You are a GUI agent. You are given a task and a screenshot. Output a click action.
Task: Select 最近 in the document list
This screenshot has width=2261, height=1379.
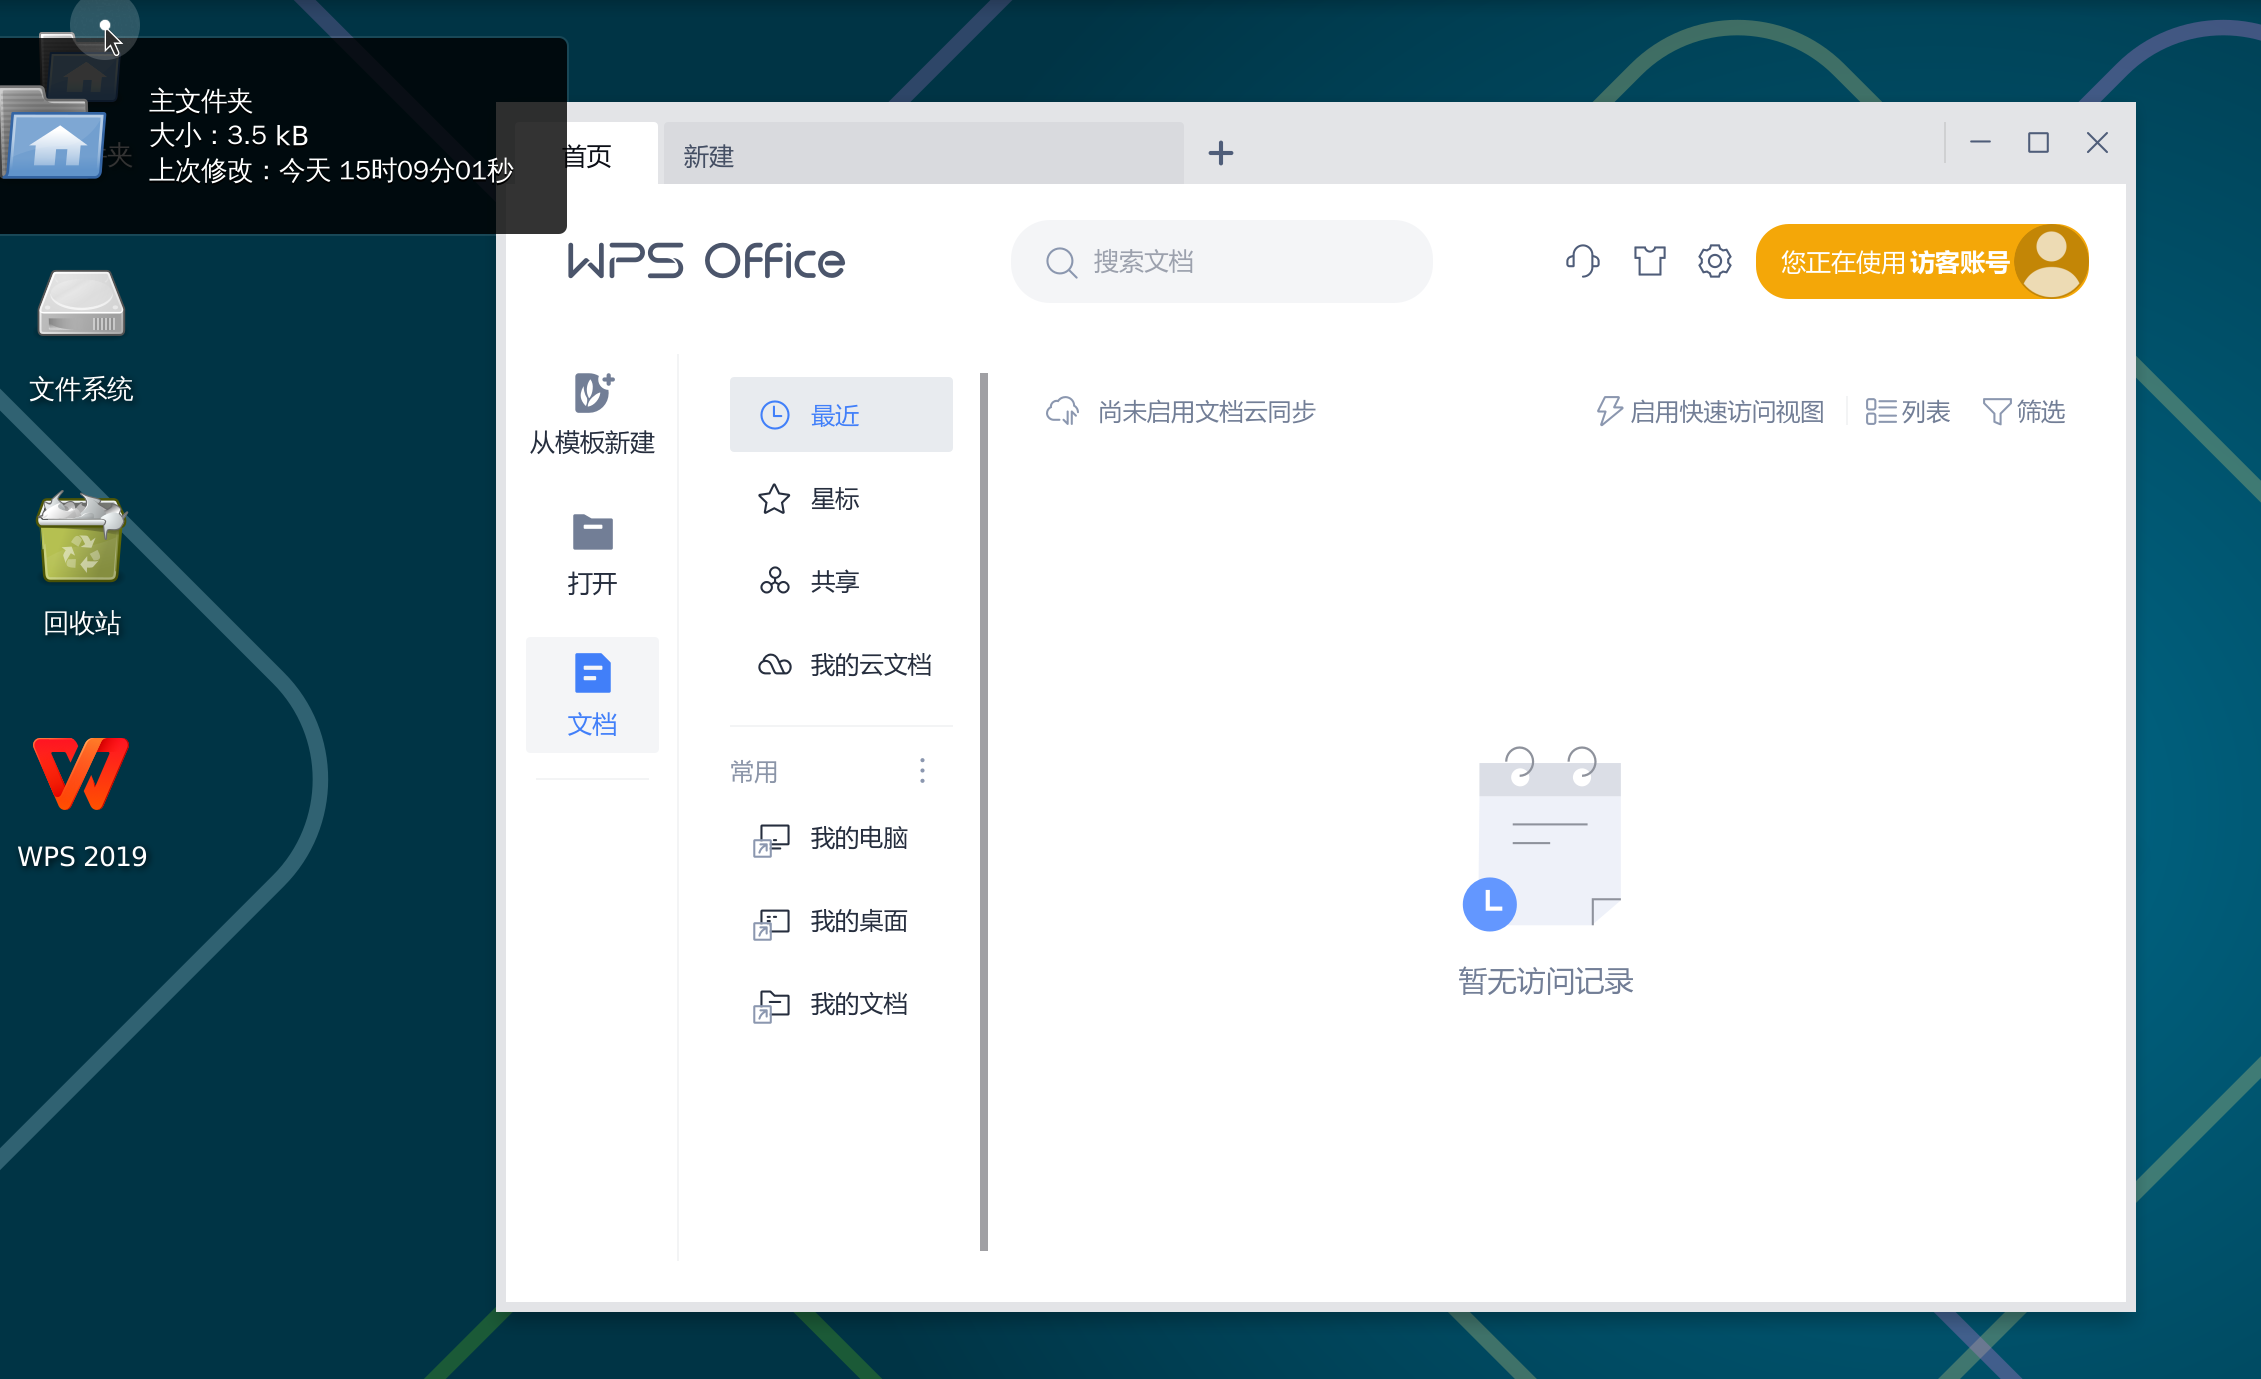pyautogui.click(x=841, y=414)
